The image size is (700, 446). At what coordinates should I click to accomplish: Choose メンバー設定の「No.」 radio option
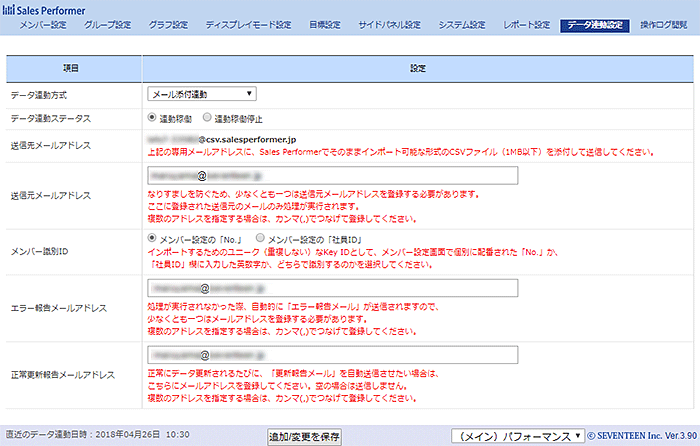coord(152,239)
